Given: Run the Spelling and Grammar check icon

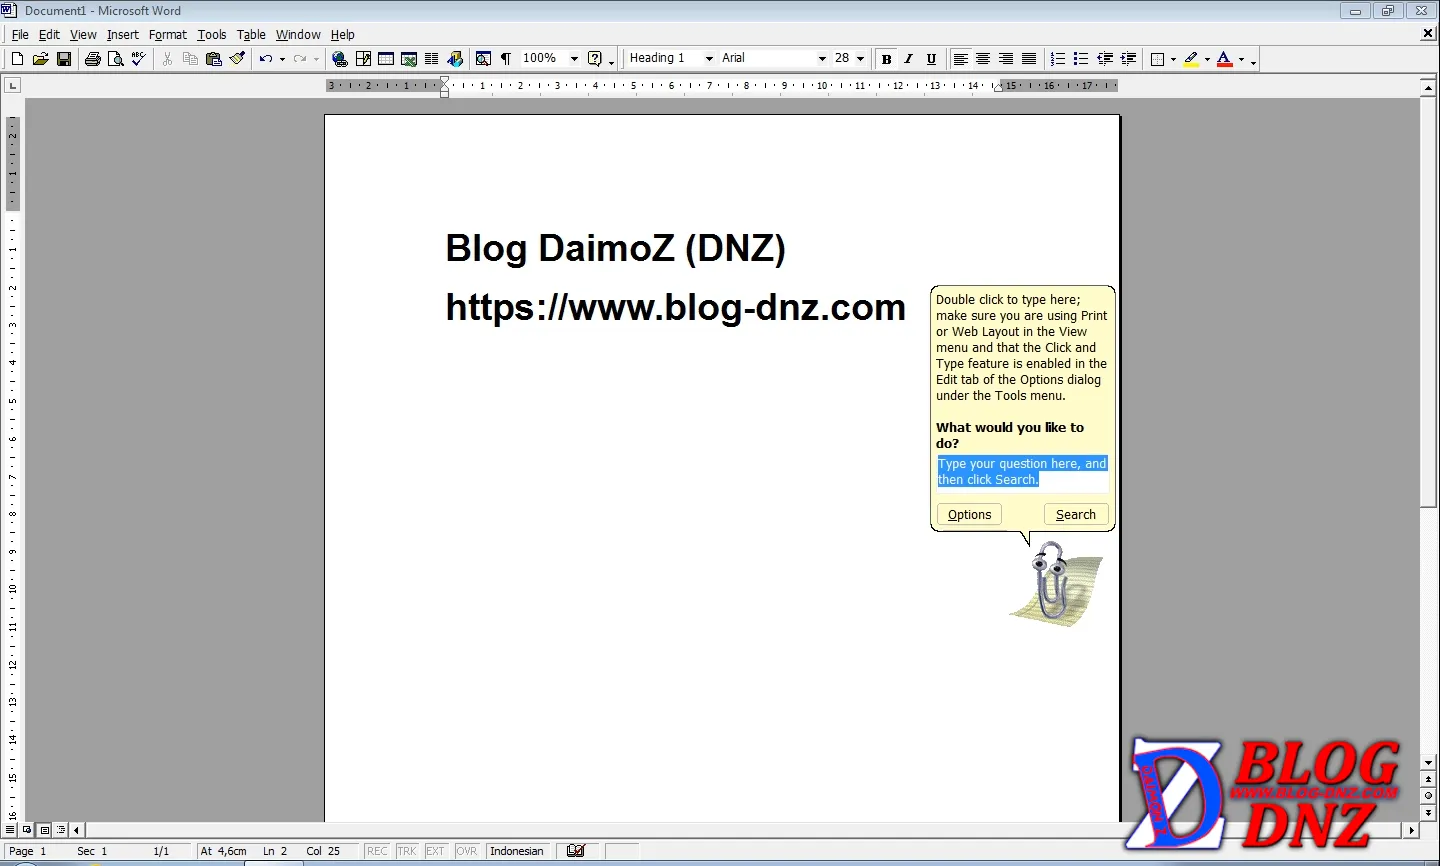Looking at the screenshot, I should click(x=139, y=59).
